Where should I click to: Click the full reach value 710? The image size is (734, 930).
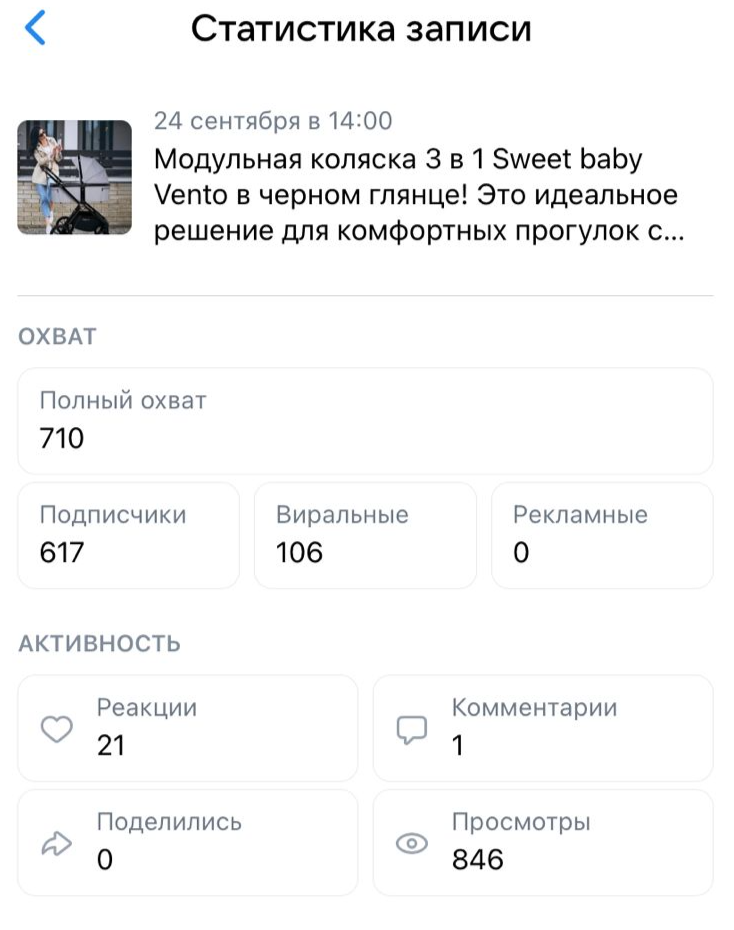62,437
